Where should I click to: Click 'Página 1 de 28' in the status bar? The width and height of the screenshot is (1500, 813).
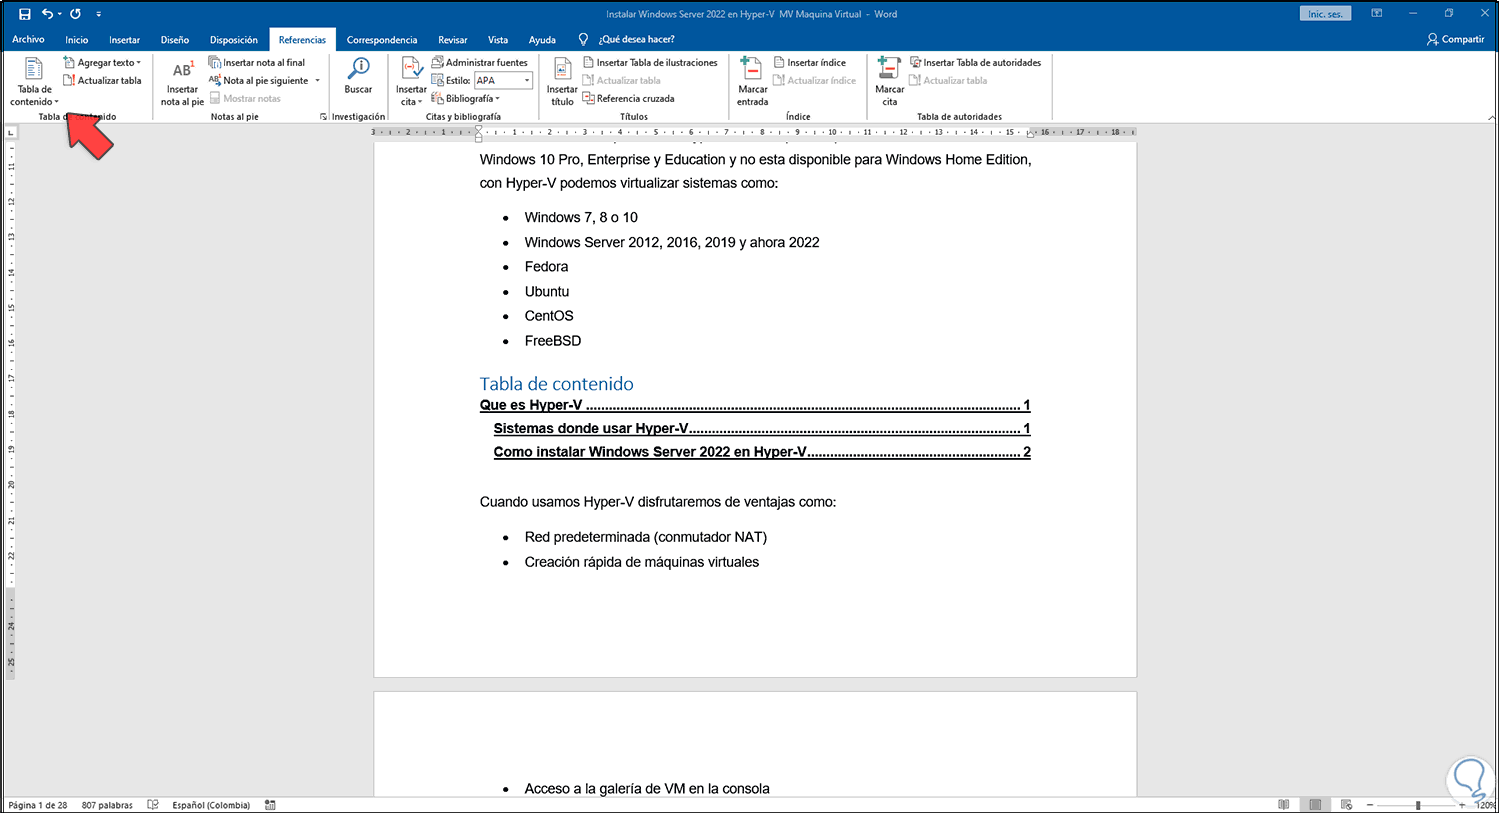pos(38,805)
